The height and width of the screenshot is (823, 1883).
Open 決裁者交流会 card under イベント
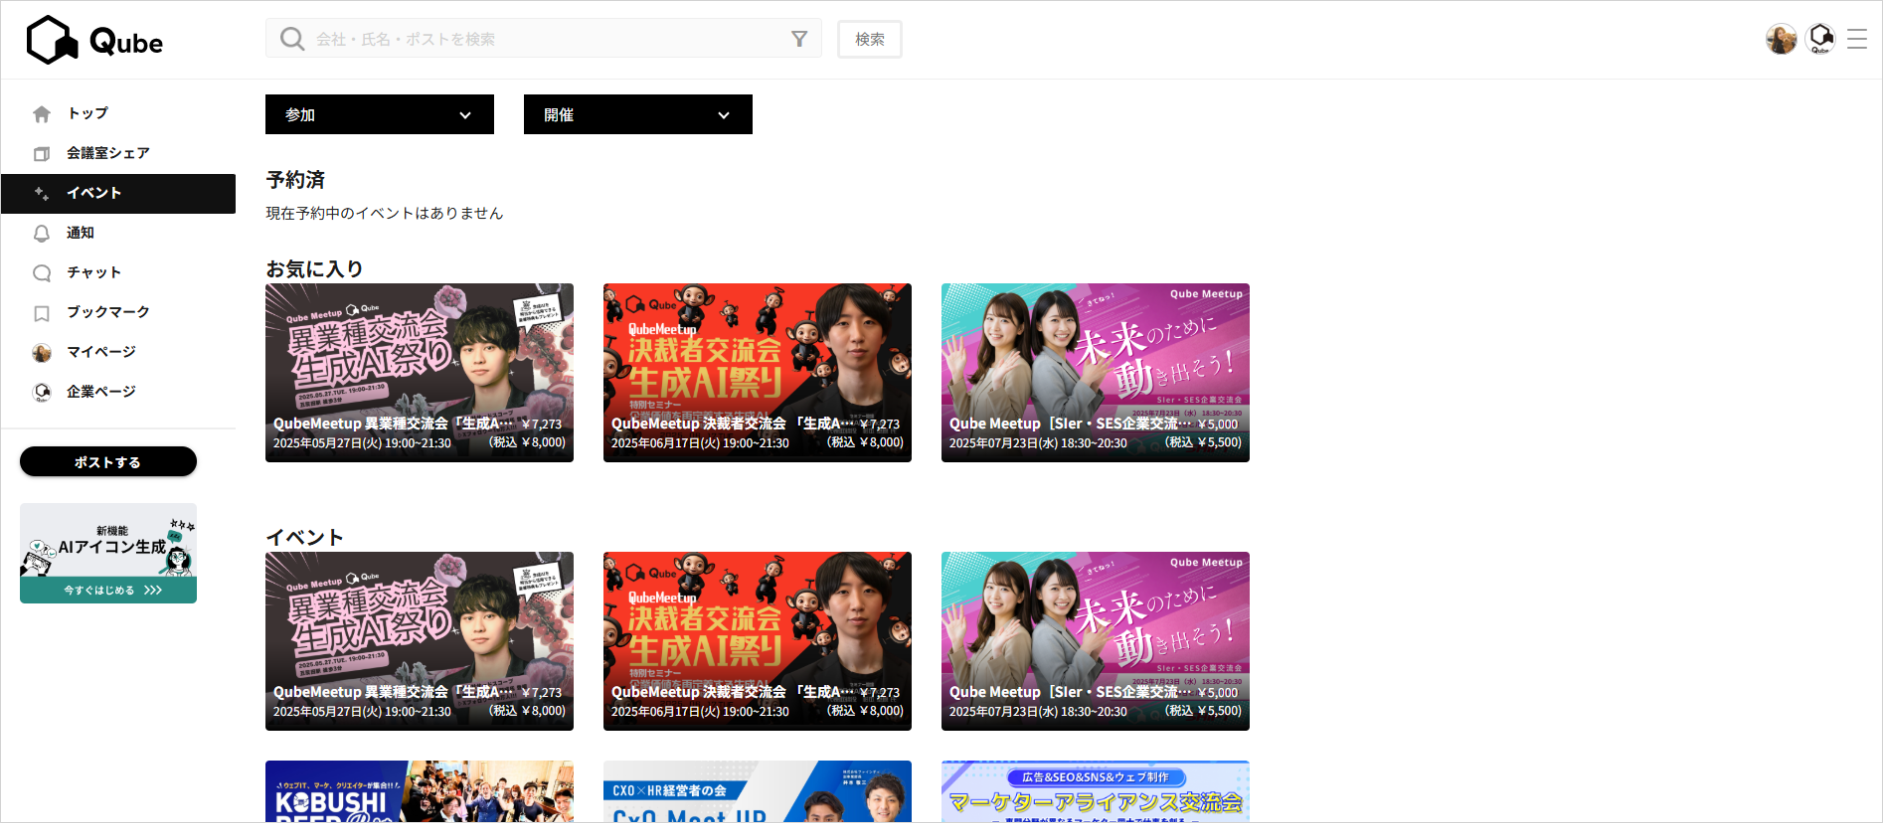pos(757,641)
